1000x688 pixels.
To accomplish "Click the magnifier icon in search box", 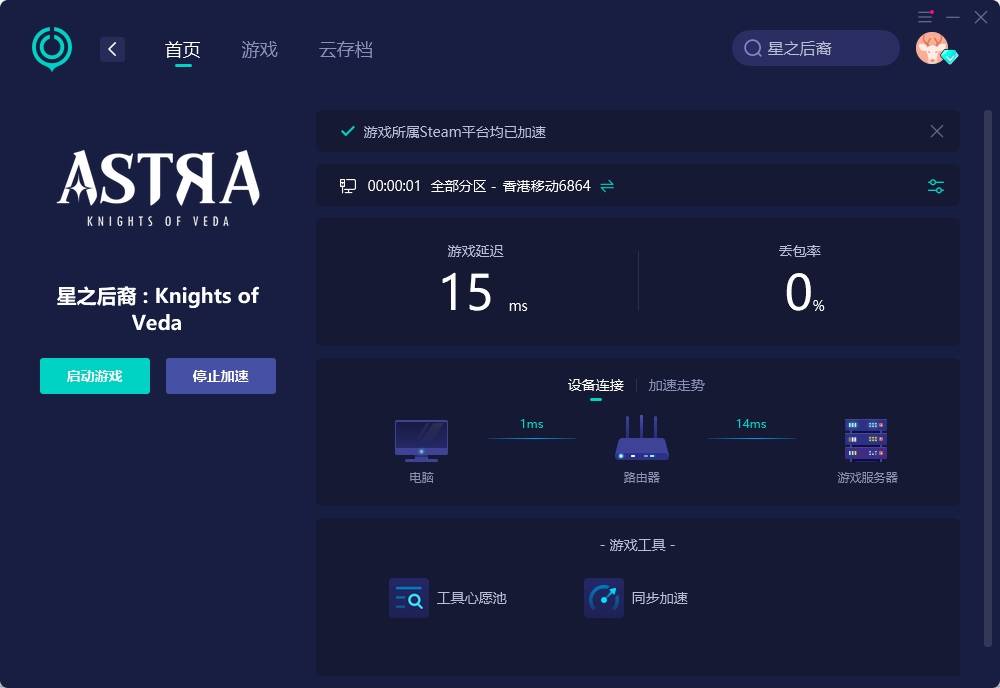I will pyautogui.click(x=753, y=48).
